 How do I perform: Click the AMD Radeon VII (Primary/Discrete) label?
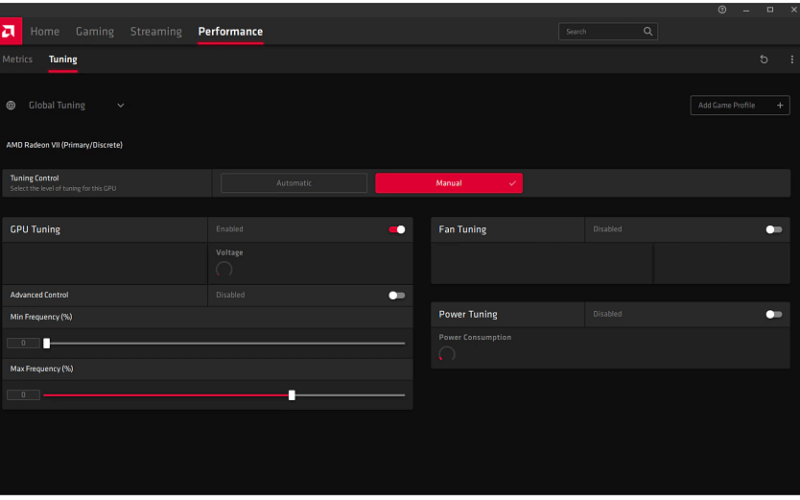tap(64, 145)
